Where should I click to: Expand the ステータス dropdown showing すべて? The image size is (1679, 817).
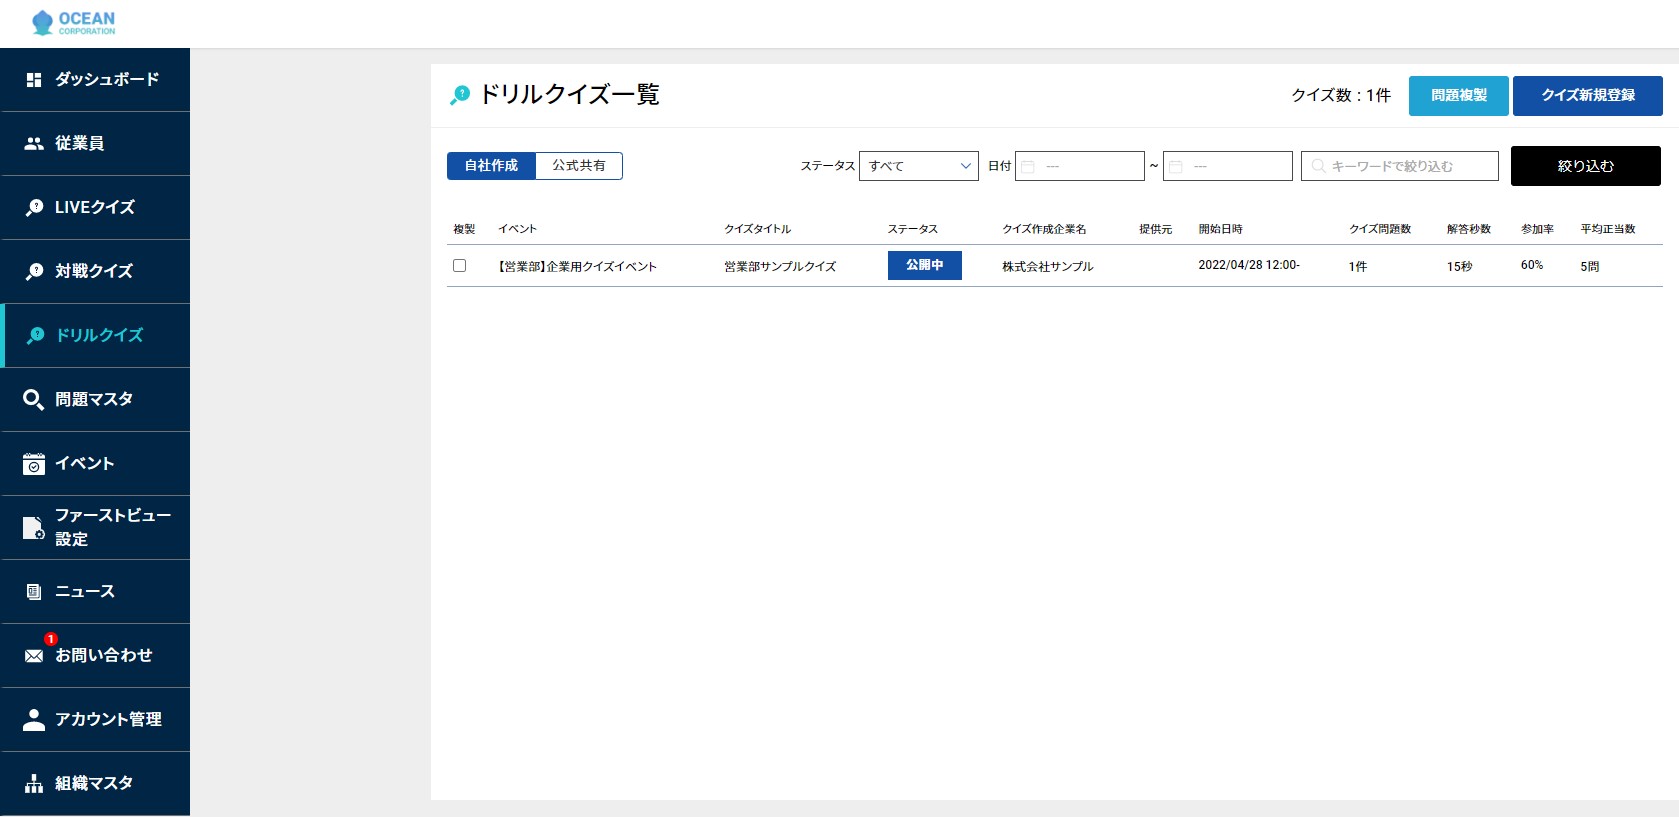tap(919, 166)
